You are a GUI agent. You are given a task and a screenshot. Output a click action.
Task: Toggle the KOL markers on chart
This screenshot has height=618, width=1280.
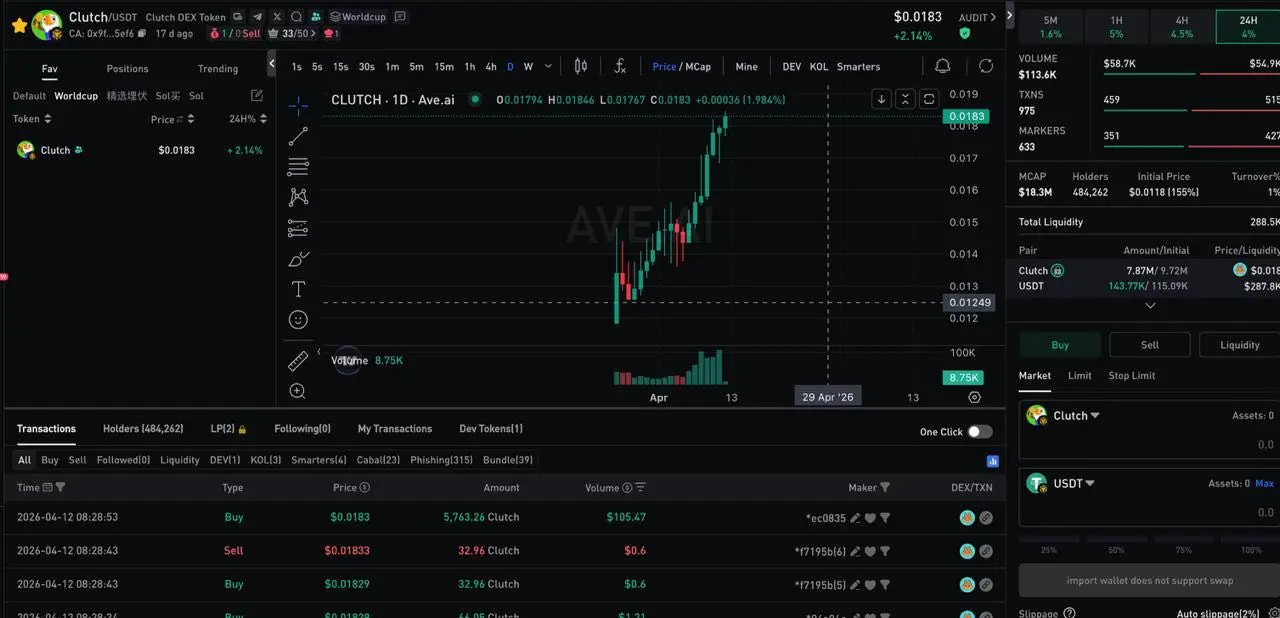click(x=819, y=67)
